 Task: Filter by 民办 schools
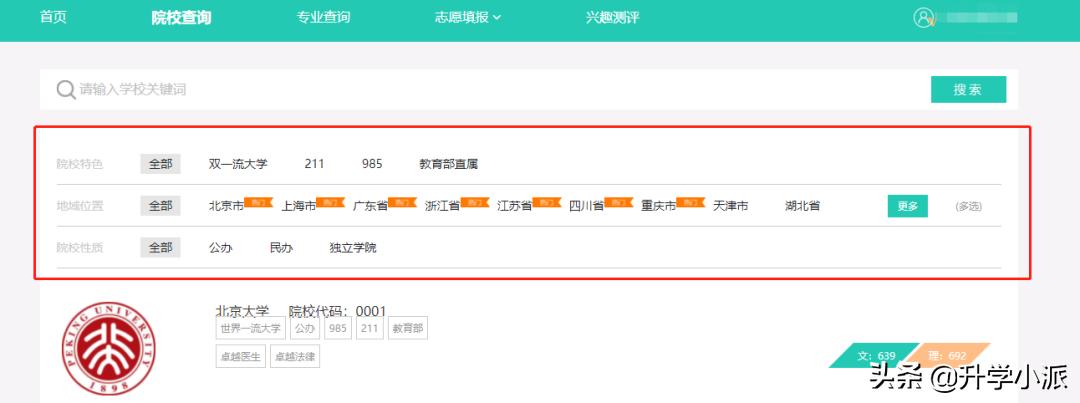281,247
